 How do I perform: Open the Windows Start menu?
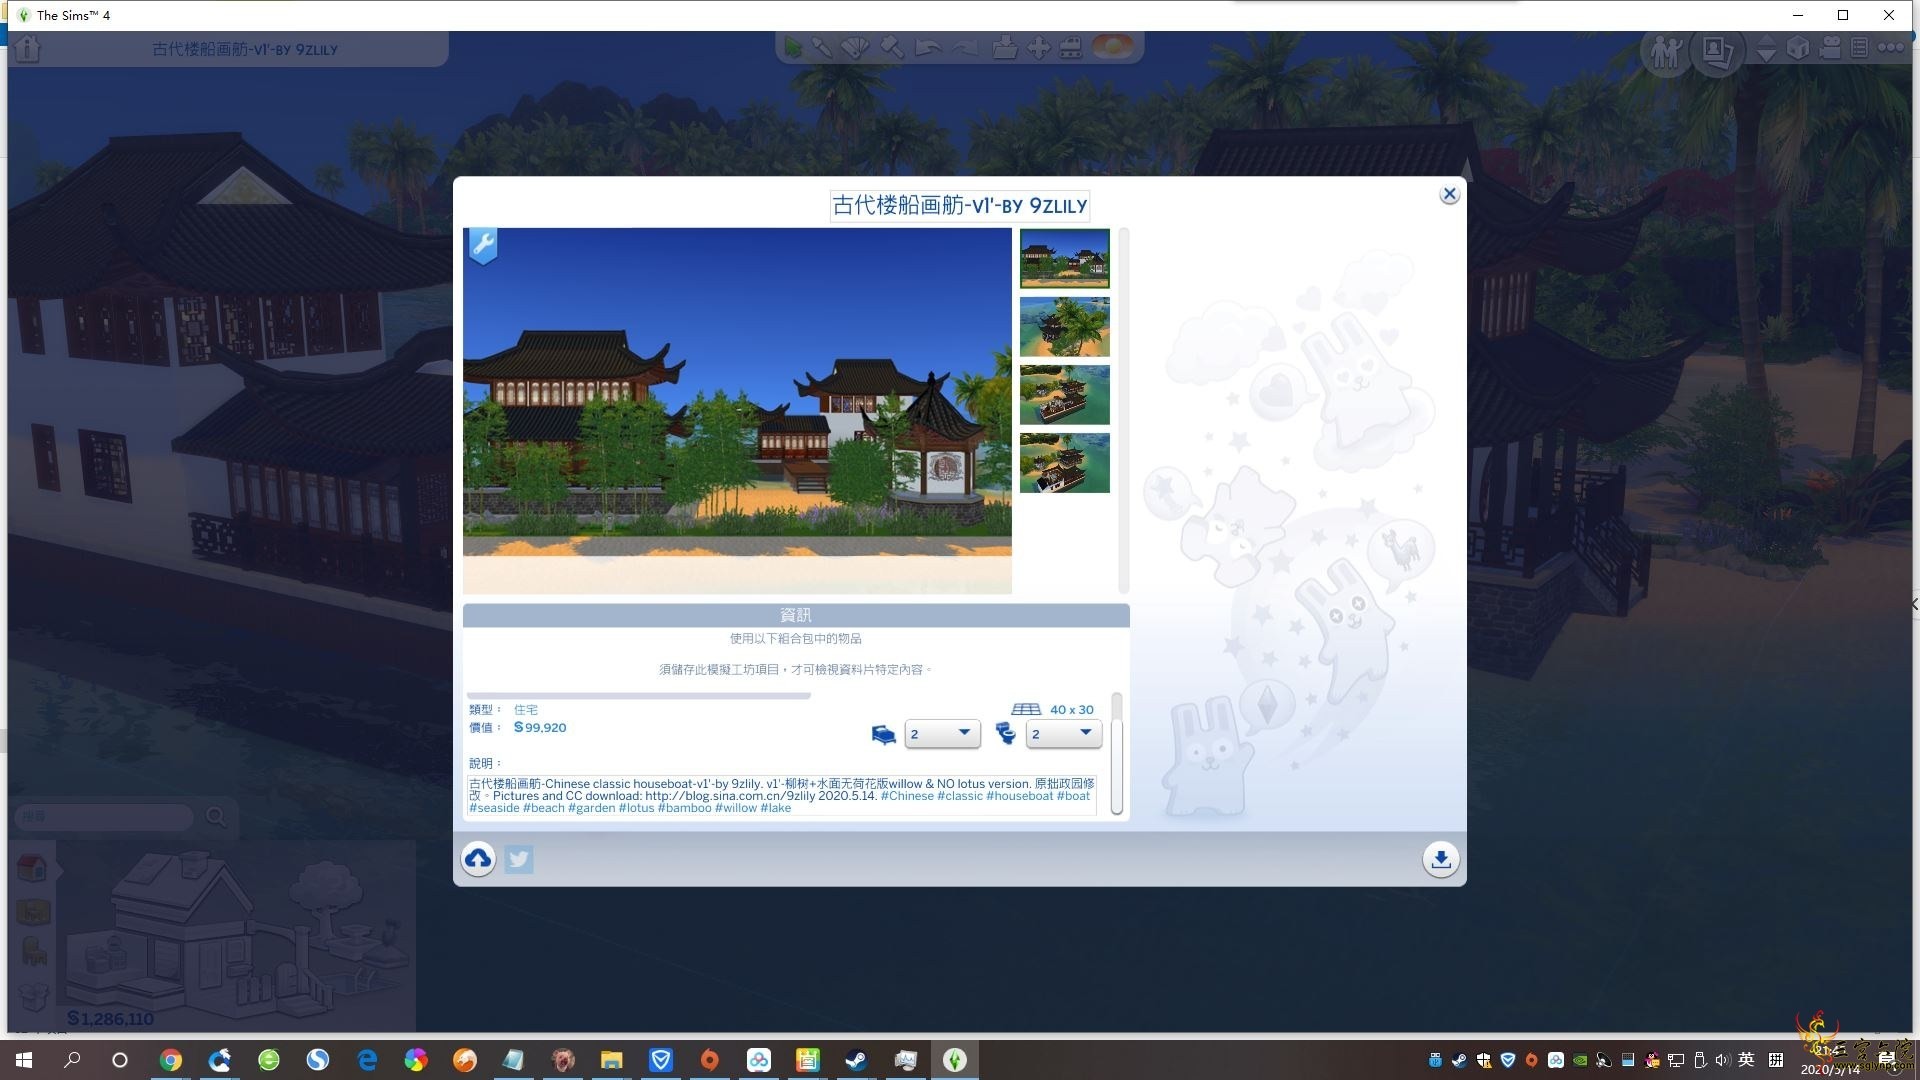(24, 1060)
